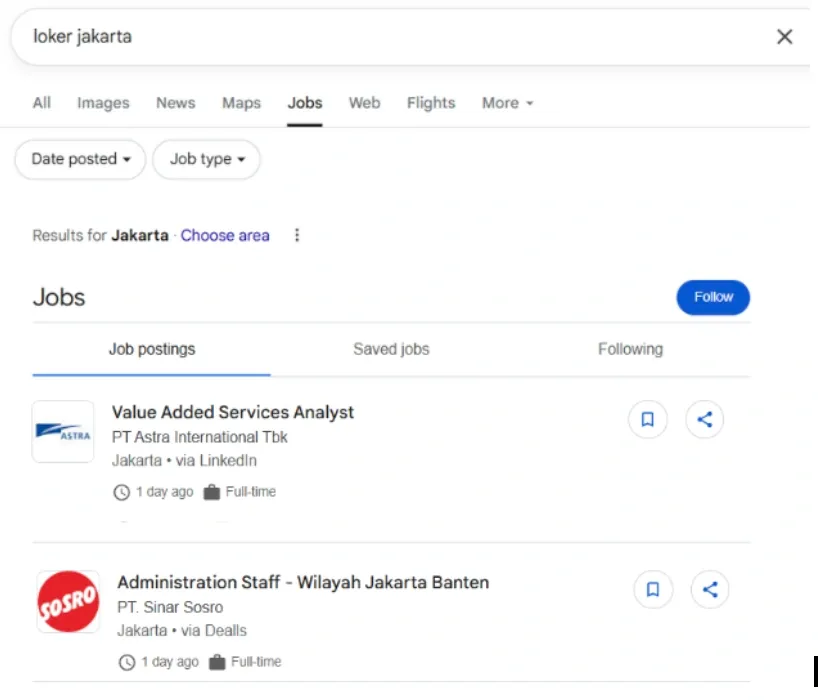This screenshot has height=700, width=818.
Task: Open the Date posted filter dropdown
Action: pos(80,159)
